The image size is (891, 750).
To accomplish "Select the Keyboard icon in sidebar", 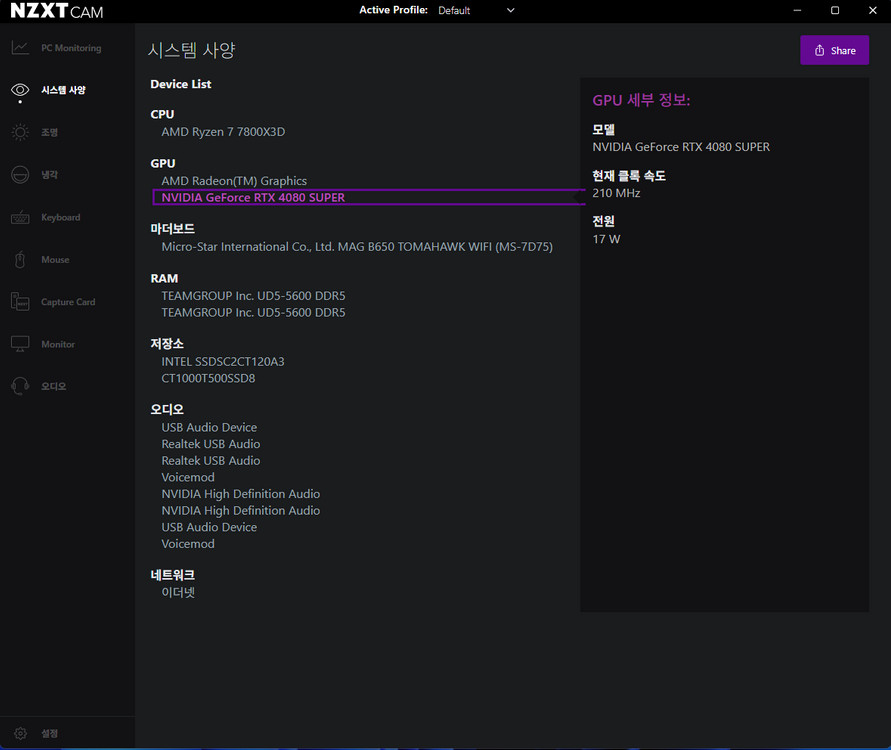I will 20,217.
